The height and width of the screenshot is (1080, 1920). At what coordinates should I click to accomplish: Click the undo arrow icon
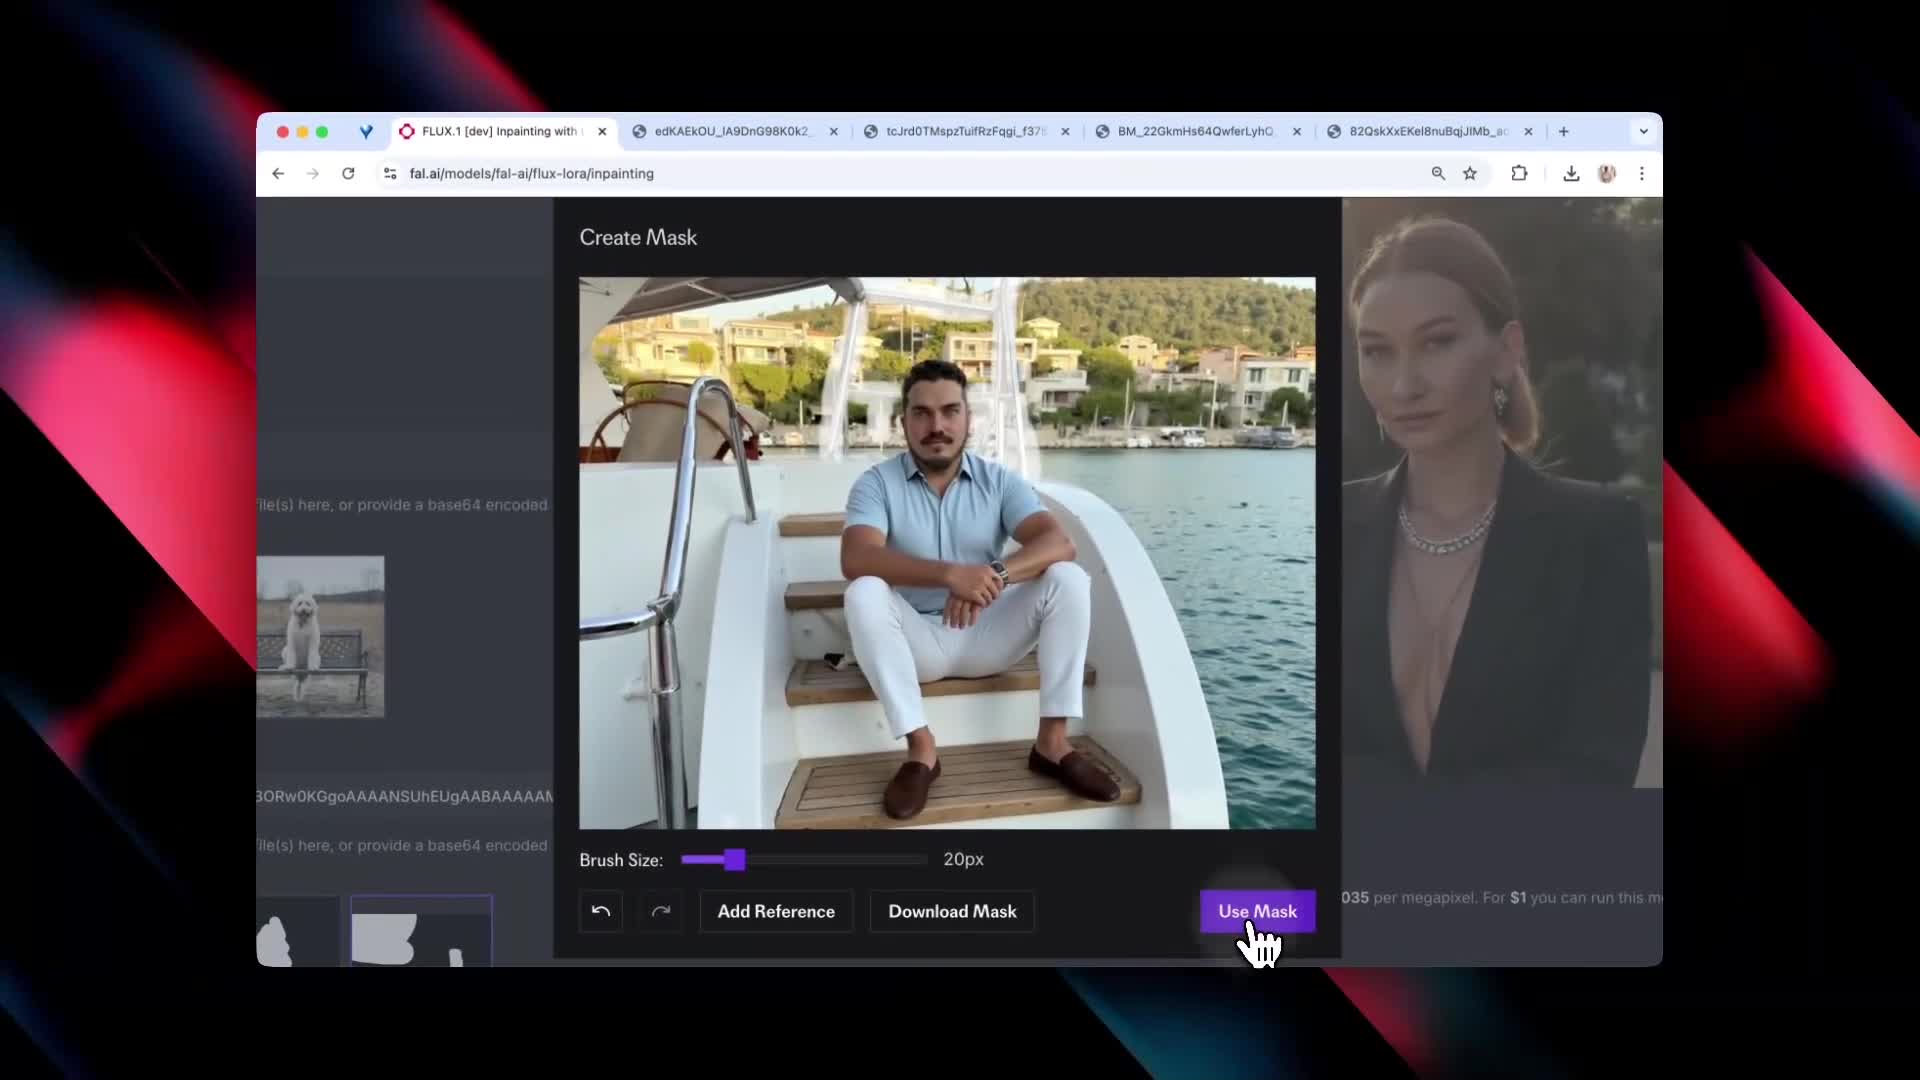point(601,911)
